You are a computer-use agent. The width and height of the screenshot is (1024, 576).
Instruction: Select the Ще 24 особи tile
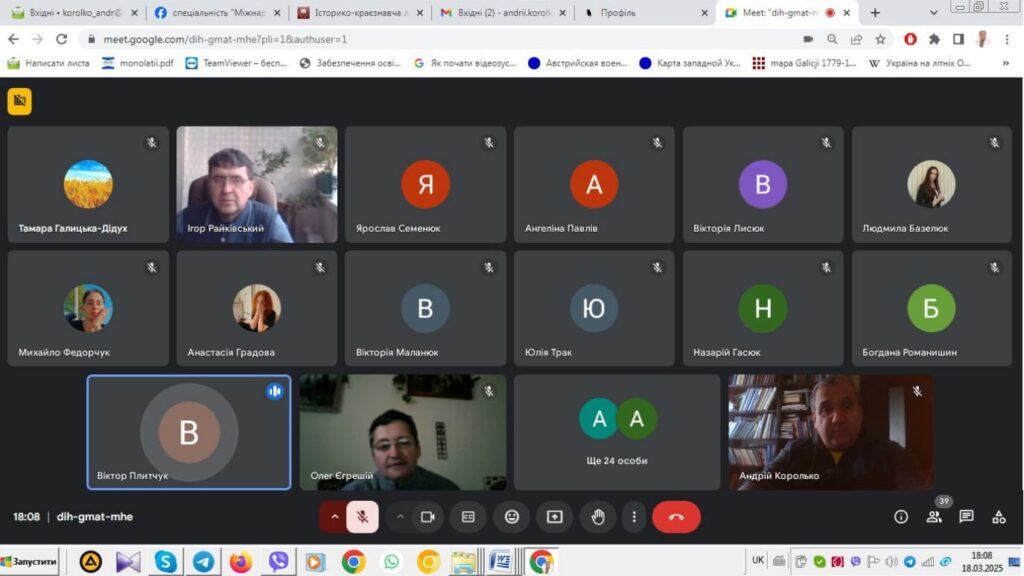pos(617,432)
